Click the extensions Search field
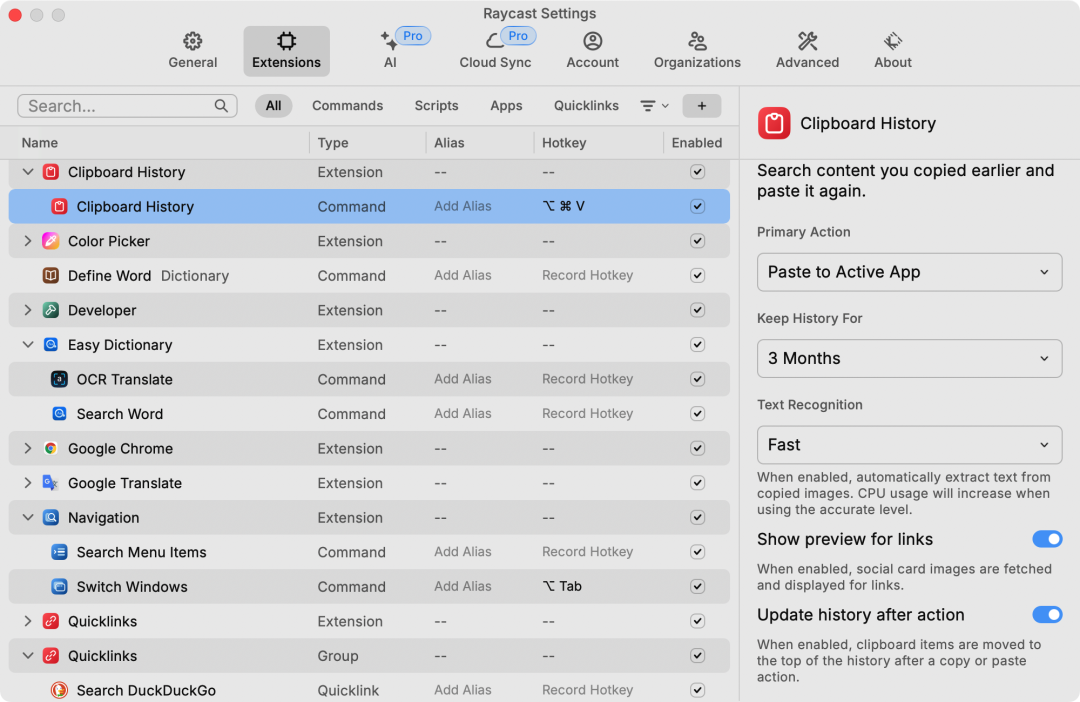 pos(127,105)
